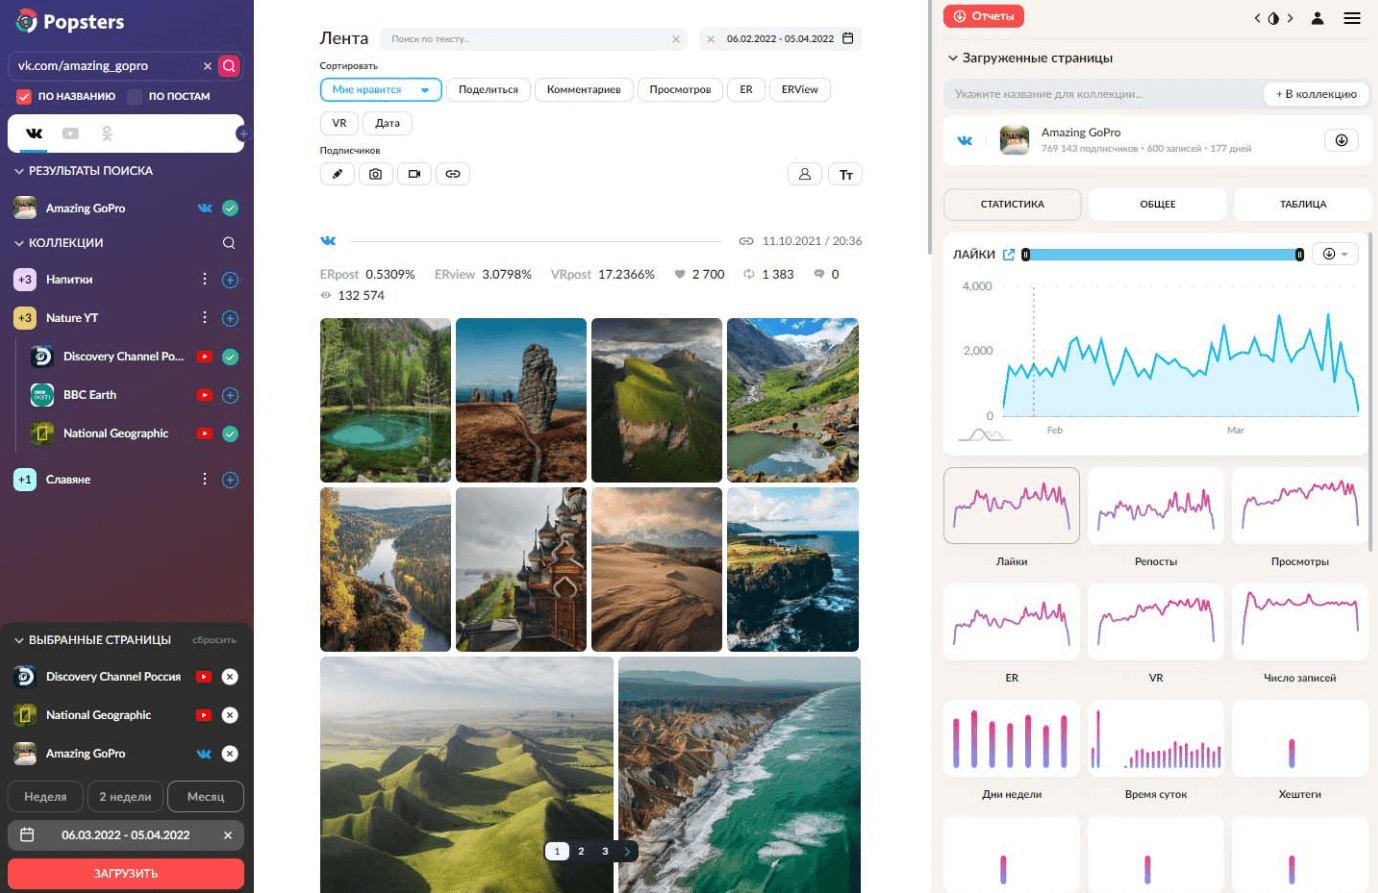Viewport: 1378px width, 893px height.
Task: Download the Amazing GoPro loaded page data
Action: 1341,140
